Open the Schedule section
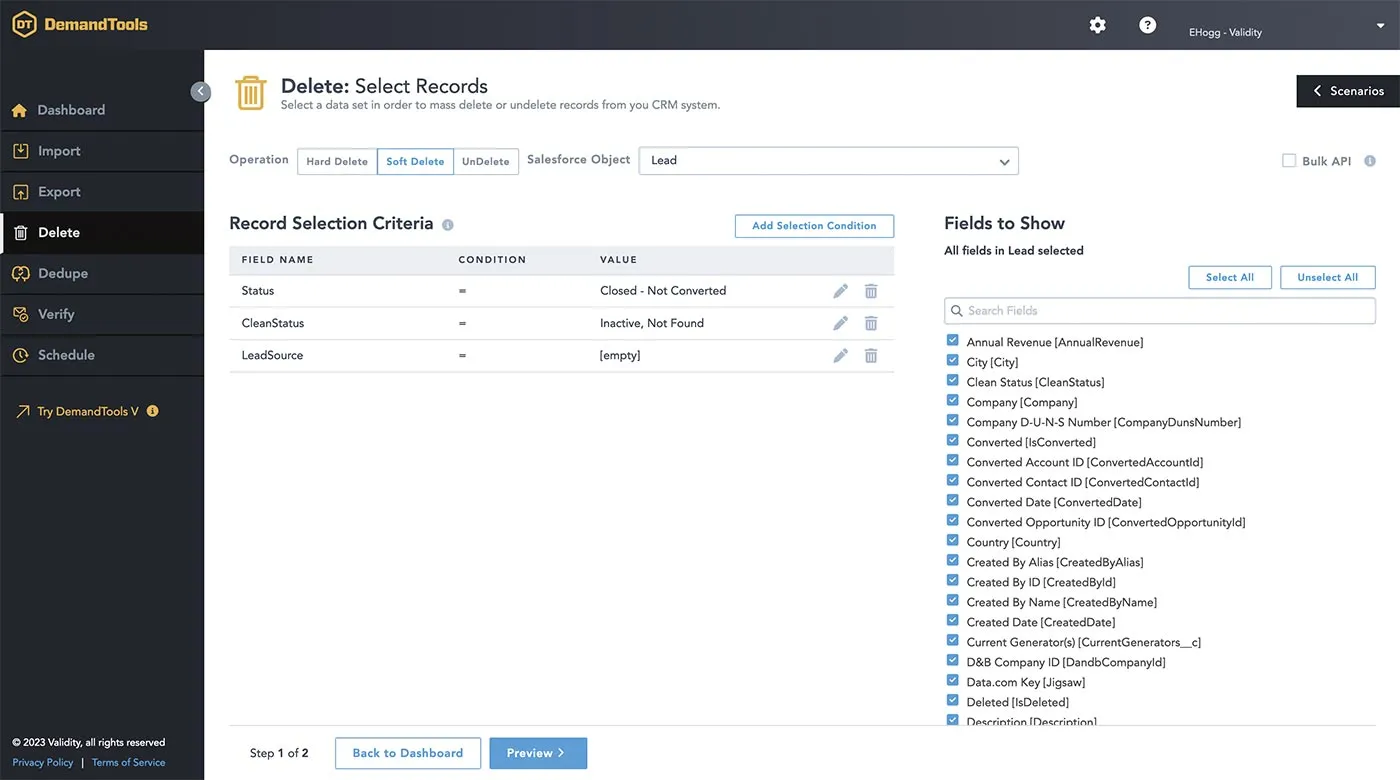The image size is (1400, 780). 102,355
